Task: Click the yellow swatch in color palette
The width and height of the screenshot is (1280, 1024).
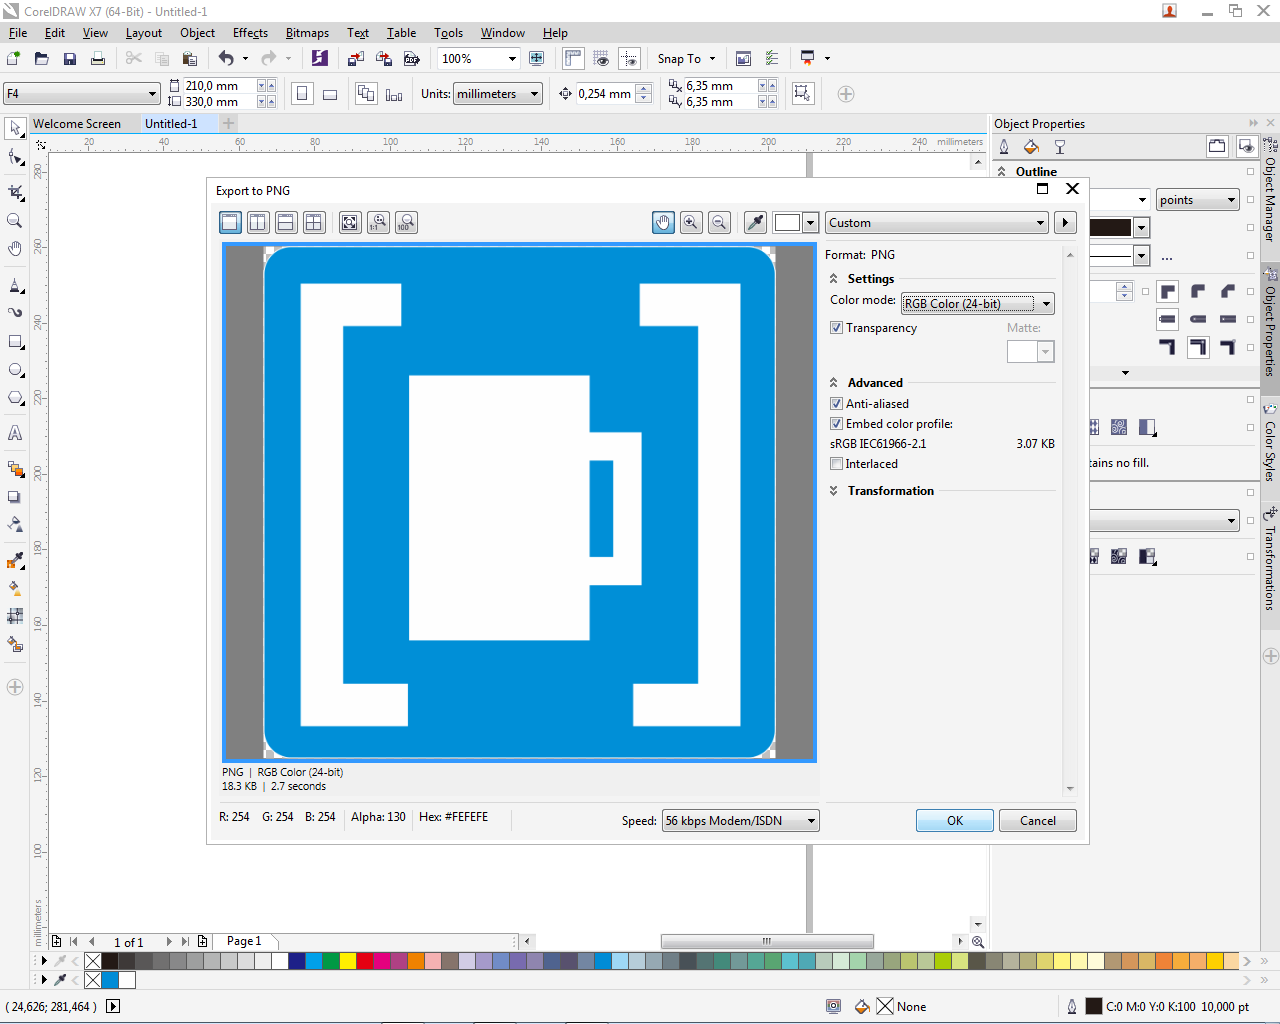Action: point(347,961)
